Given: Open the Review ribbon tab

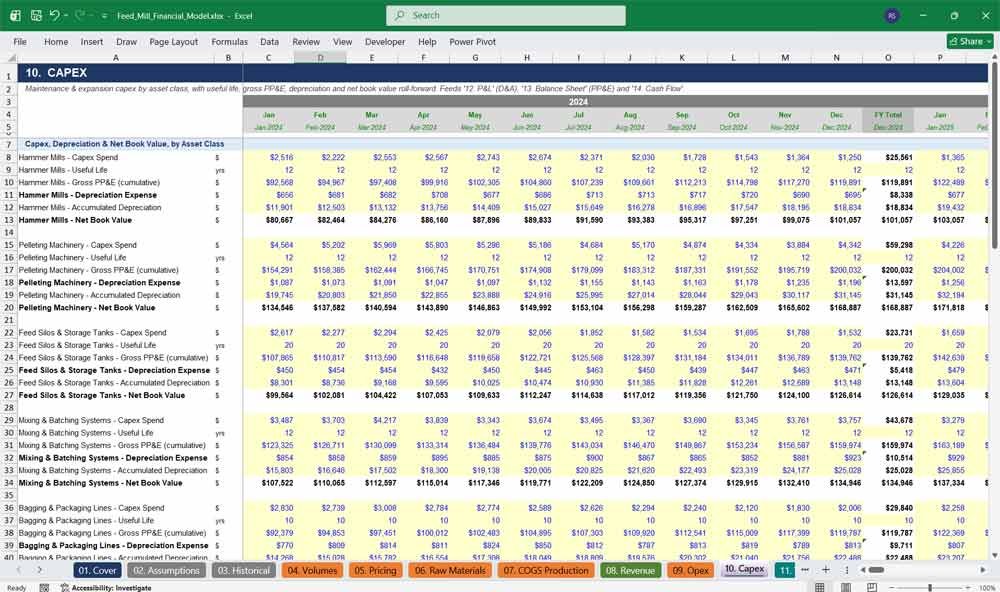Looking at the screenshot, I should click(306, 41).
